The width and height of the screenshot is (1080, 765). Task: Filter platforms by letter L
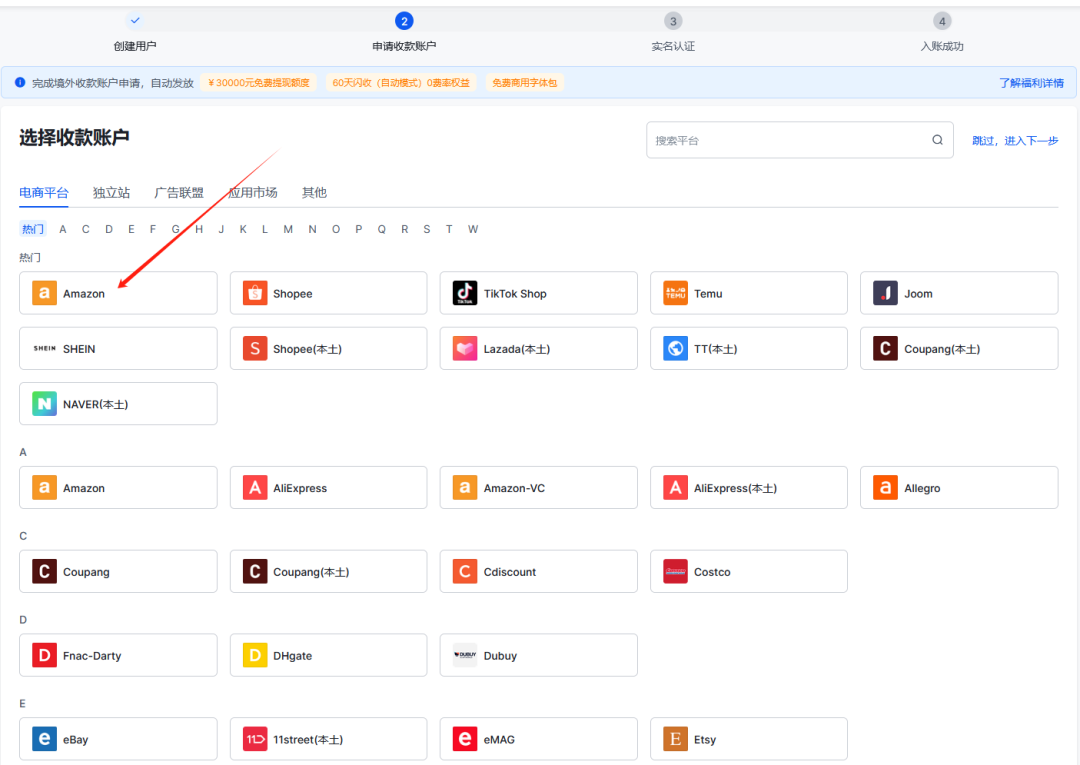click(264, 229)
